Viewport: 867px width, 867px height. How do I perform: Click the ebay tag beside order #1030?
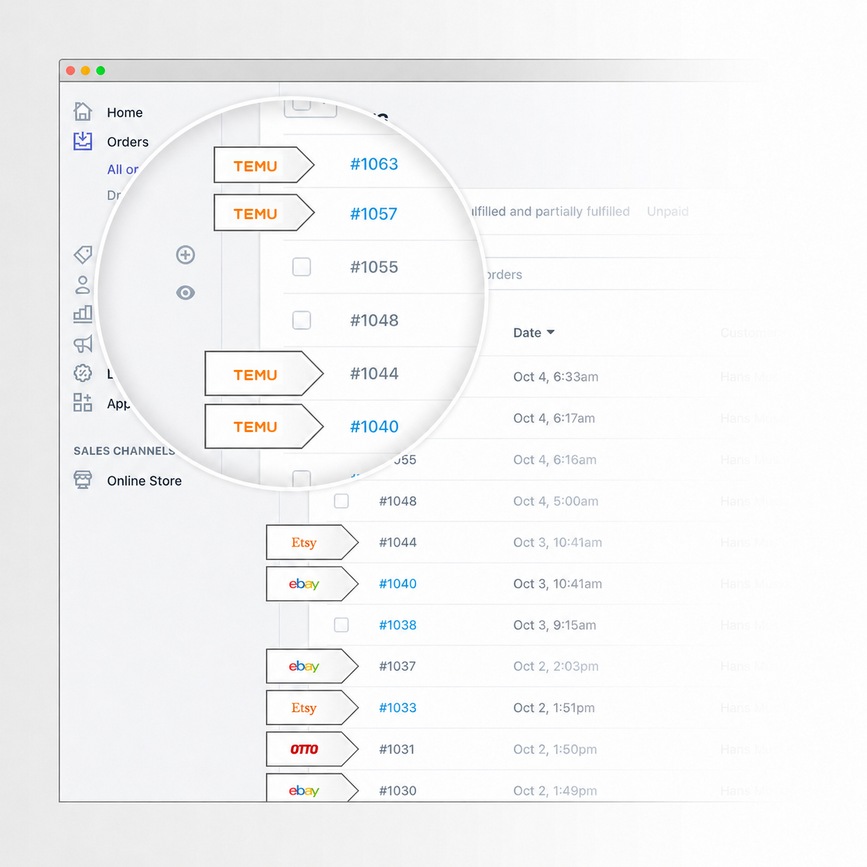[x=312, y=790]
